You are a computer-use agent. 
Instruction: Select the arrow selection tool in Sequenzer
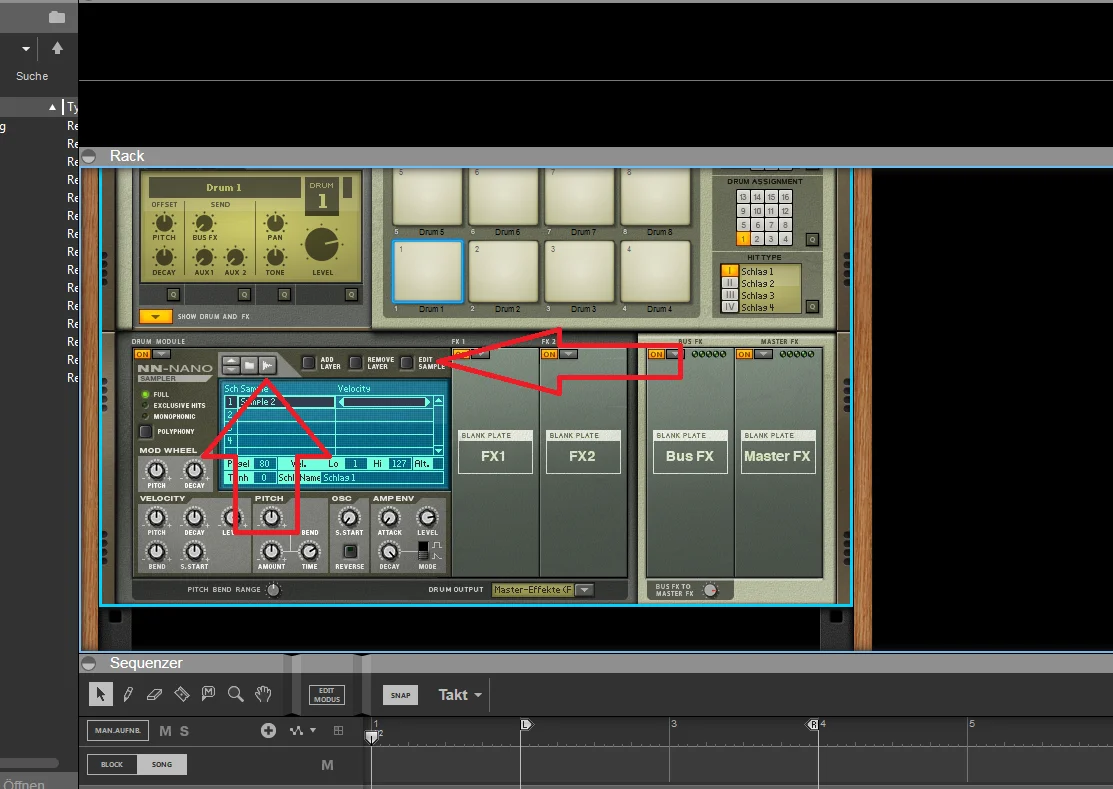click(x=101, y=694)
